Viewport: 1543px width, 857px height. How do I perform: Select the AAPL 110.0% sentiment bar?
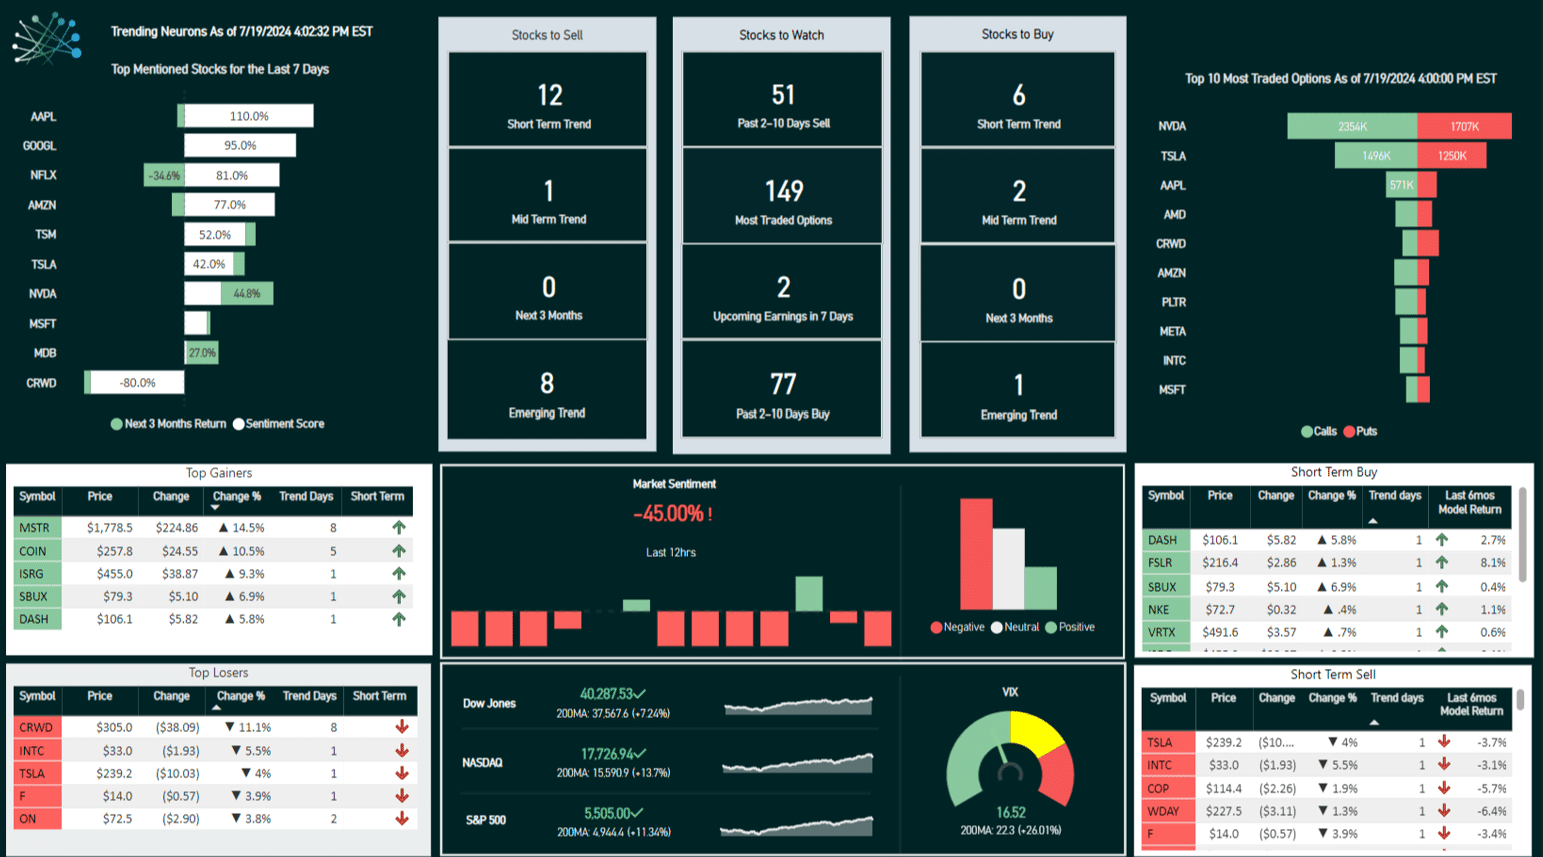click(249, 116)
